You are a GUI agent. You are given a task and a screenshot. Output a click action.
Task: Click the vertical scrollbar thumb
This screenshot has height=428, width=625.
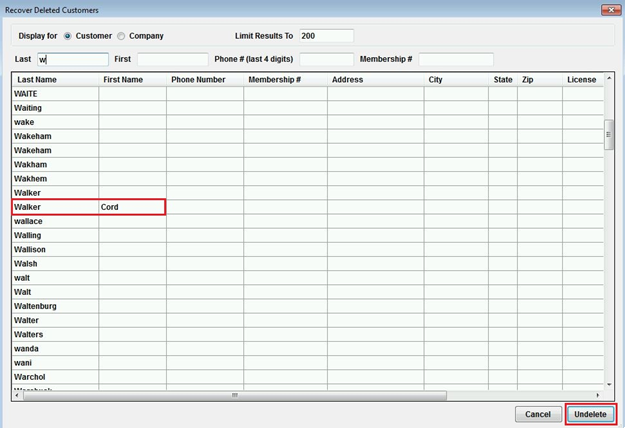pyautogui.click(x=609, y=135)
